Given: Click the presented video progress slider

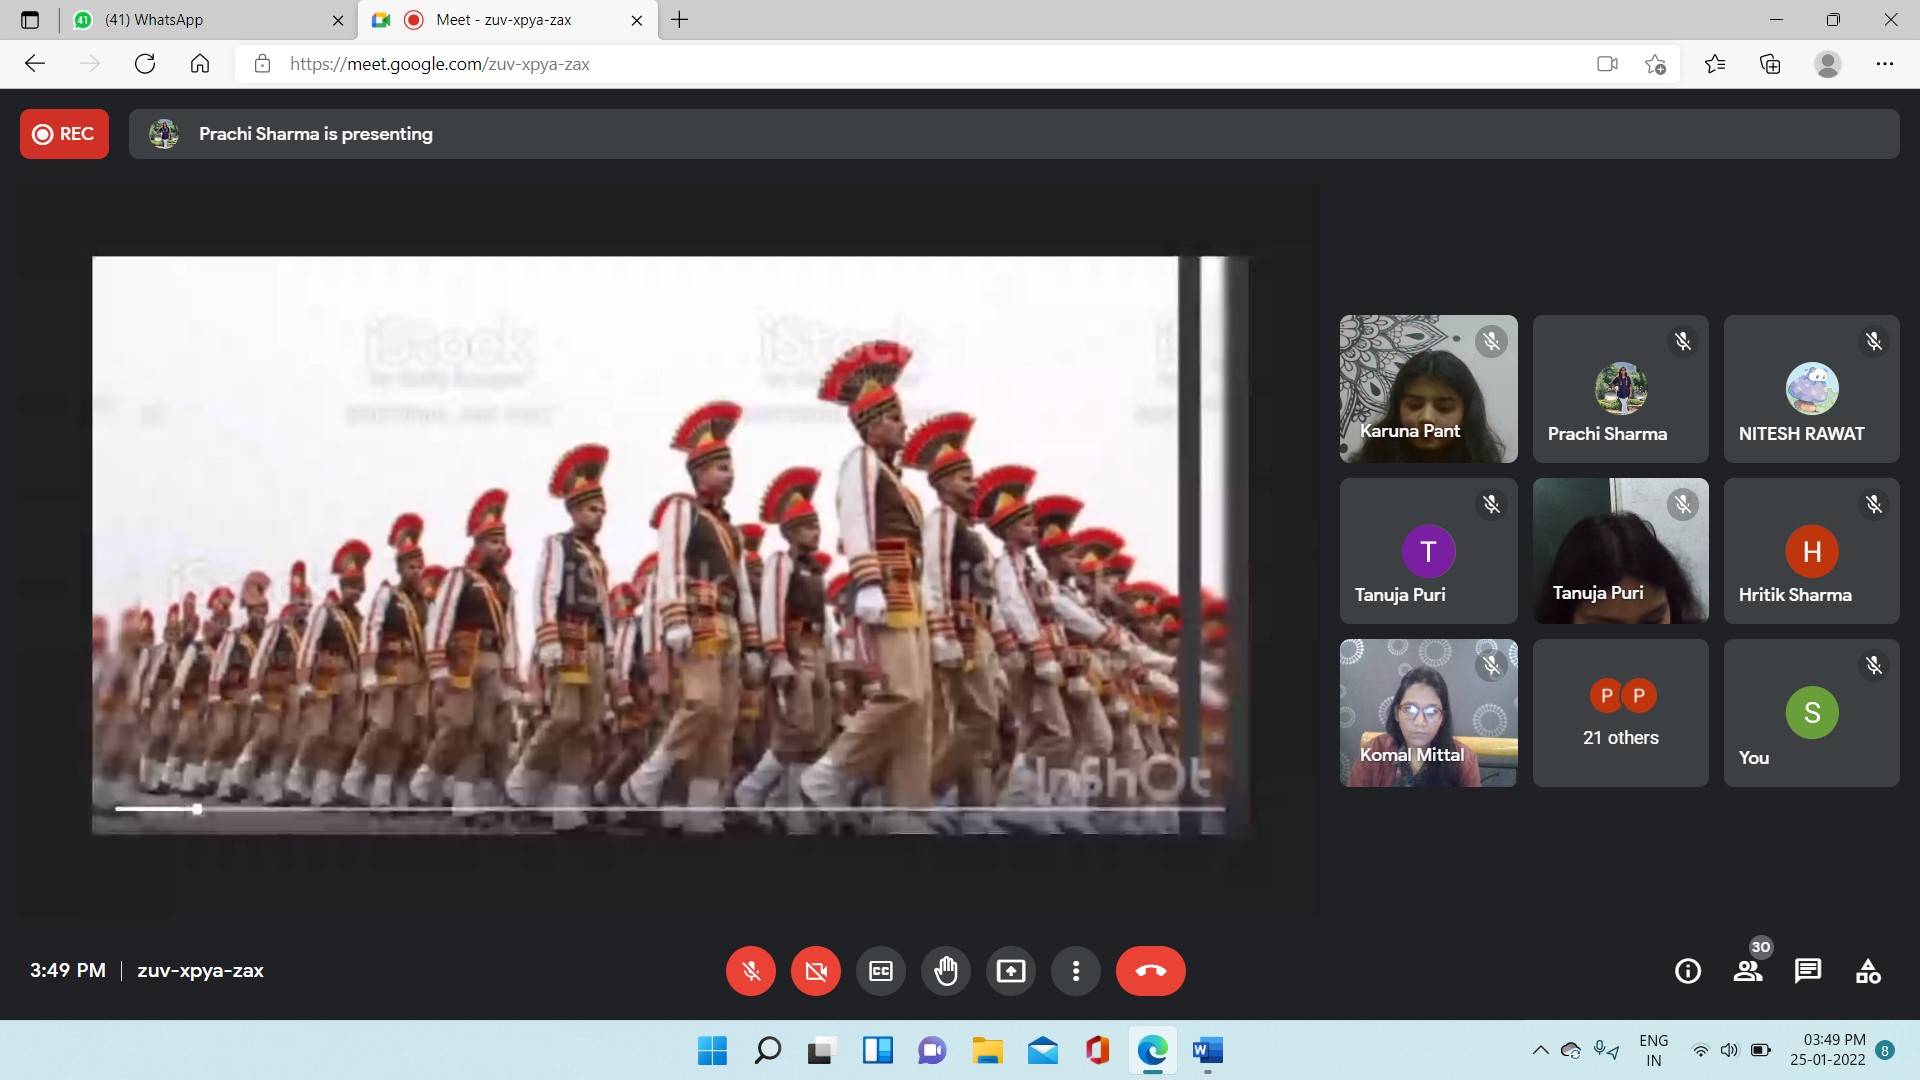Looking at the screenshot, I should click(197, 809).
